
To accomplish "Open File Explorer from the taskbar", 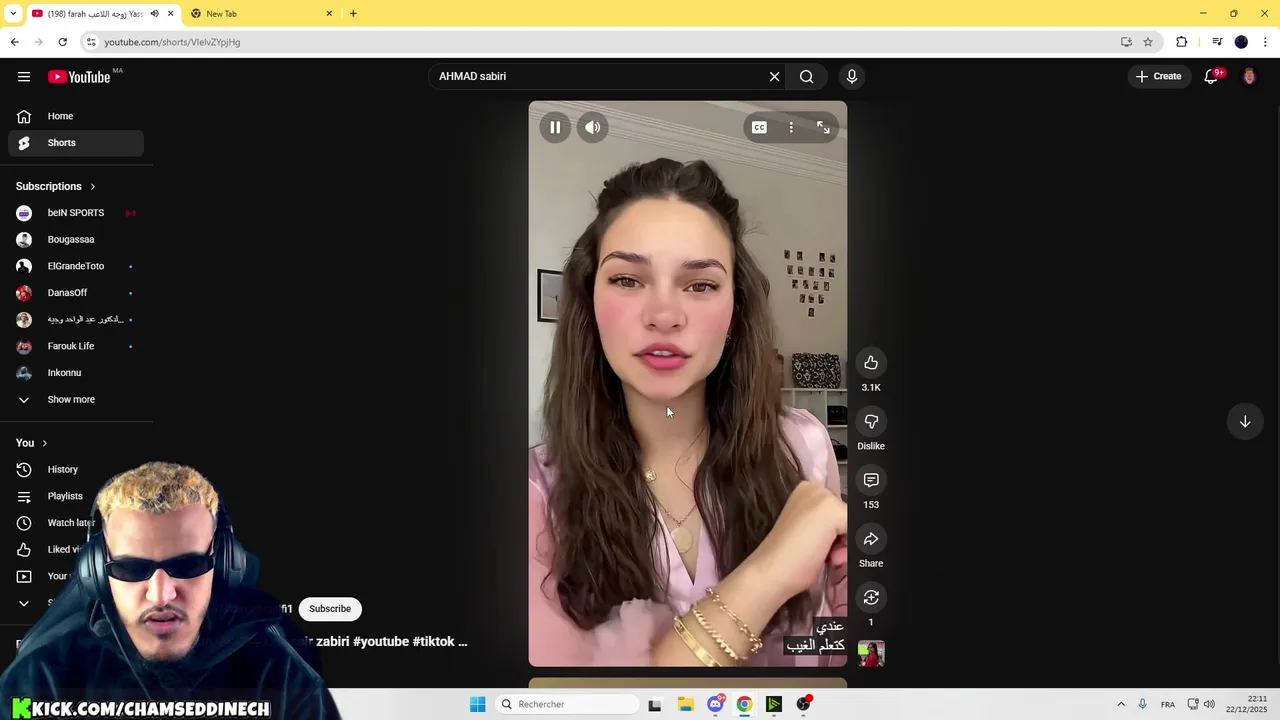I will 685,705.
